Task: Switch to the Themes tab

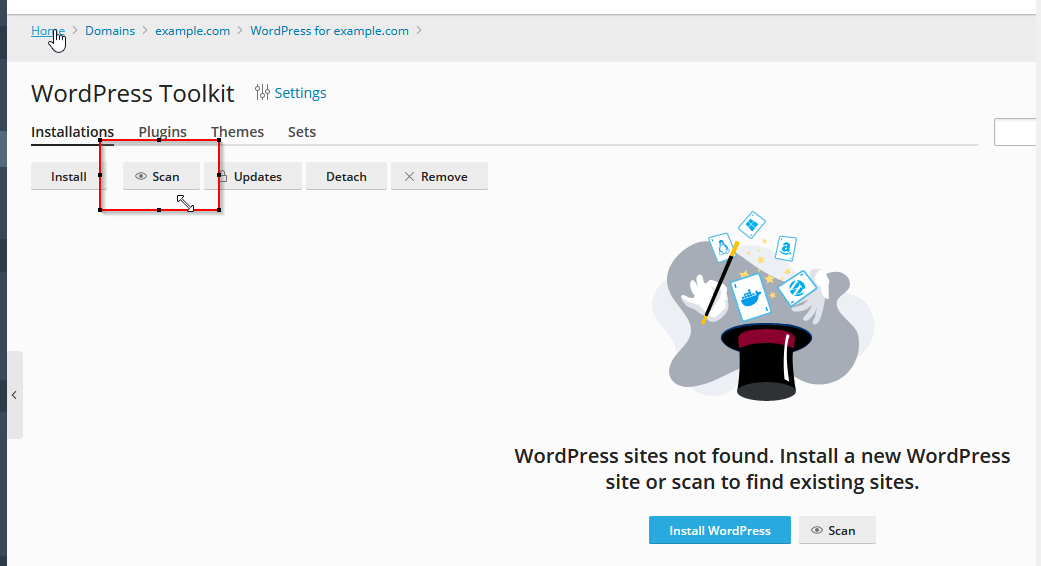Action: coord(237,132)
